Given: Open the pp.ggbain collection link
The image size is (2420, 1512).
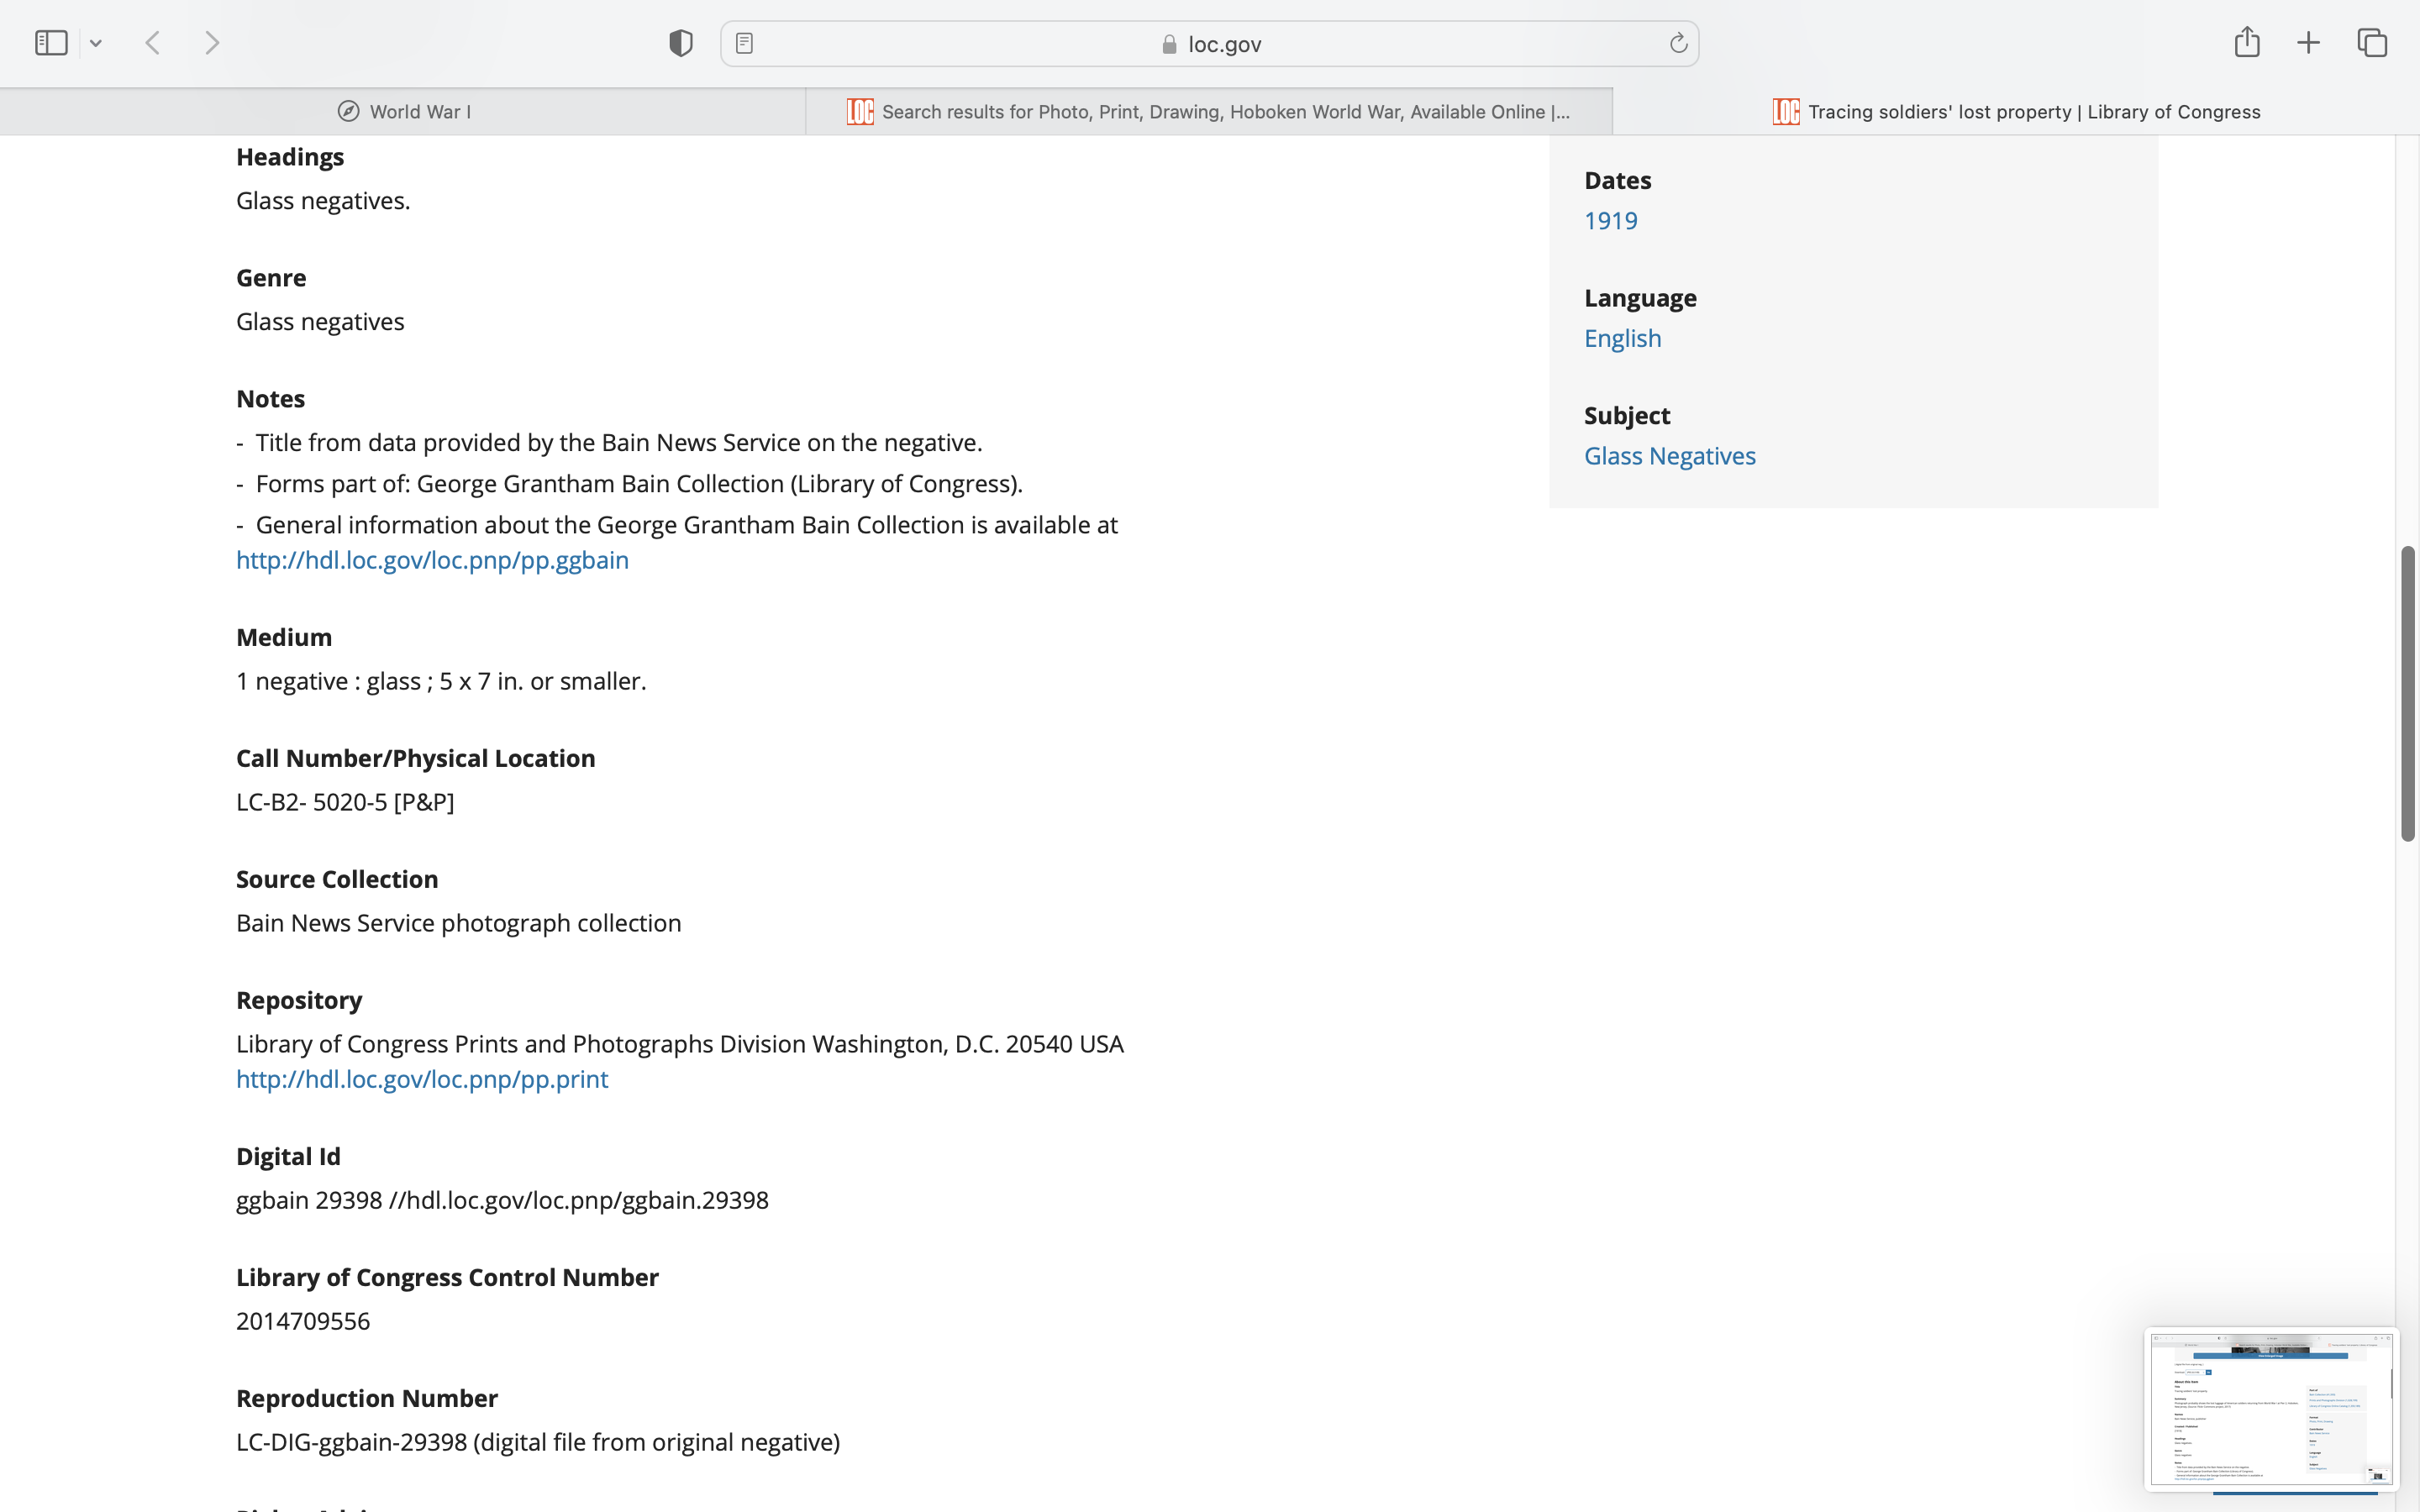Looking at the screenshot, I should pos(432,560).
